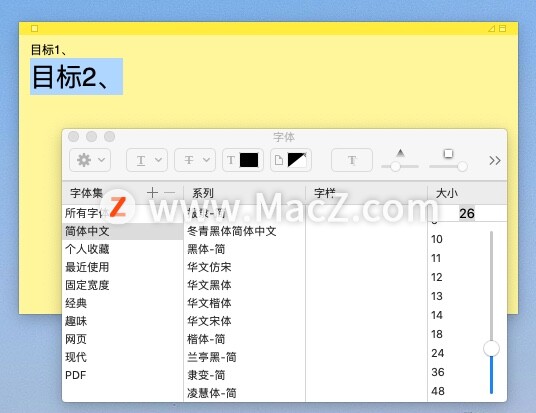This screenshot has width=536, height=413.
Task: Select the 现代 font collection
Action: [123, 357]
